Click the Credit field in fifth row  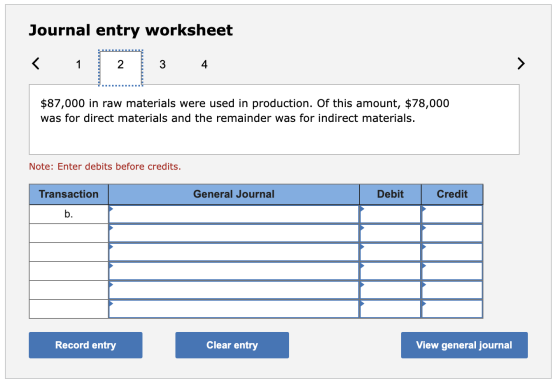tap(452, 290)
